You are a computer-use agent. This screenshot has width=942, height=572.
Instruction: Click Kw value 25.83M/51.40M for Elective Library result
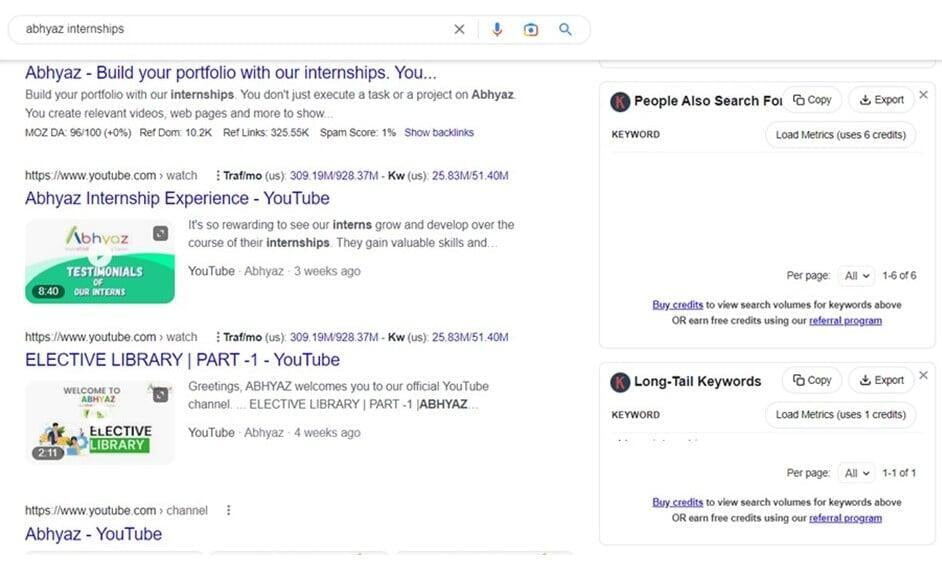(x=470, y=337)
